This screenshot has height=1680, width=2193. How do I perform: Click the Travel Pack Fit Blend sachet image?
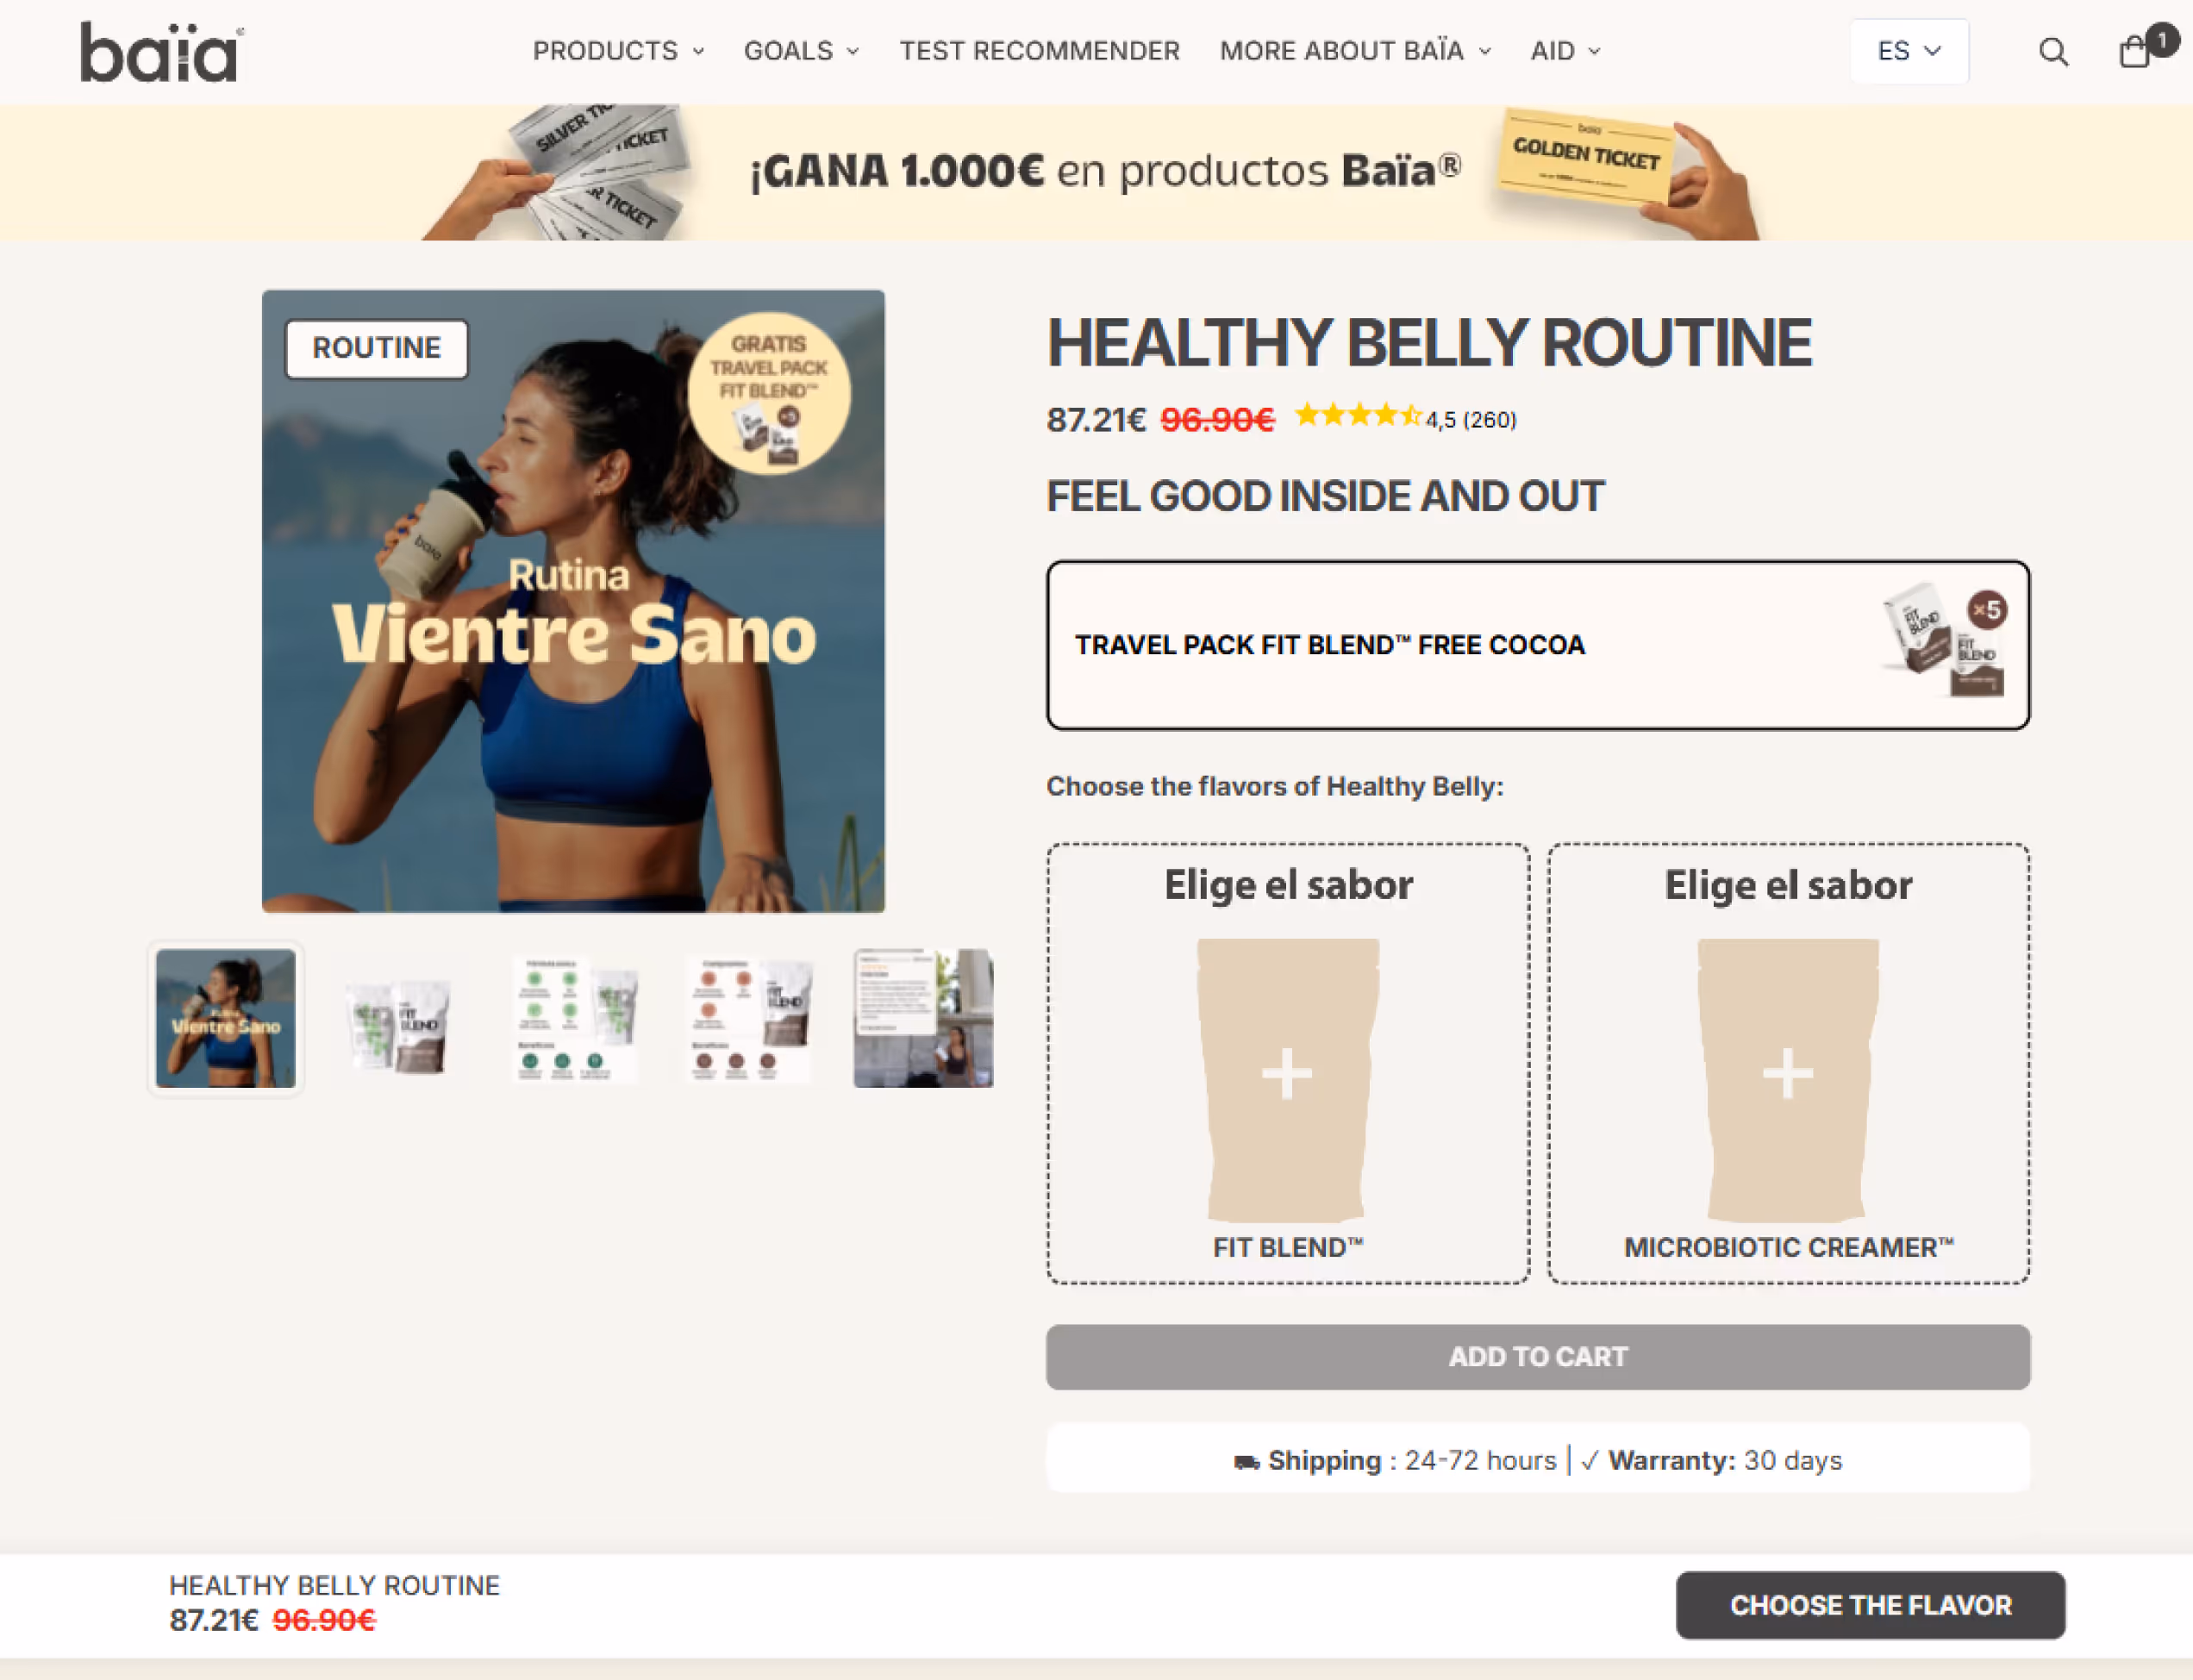coord(1945,642)
